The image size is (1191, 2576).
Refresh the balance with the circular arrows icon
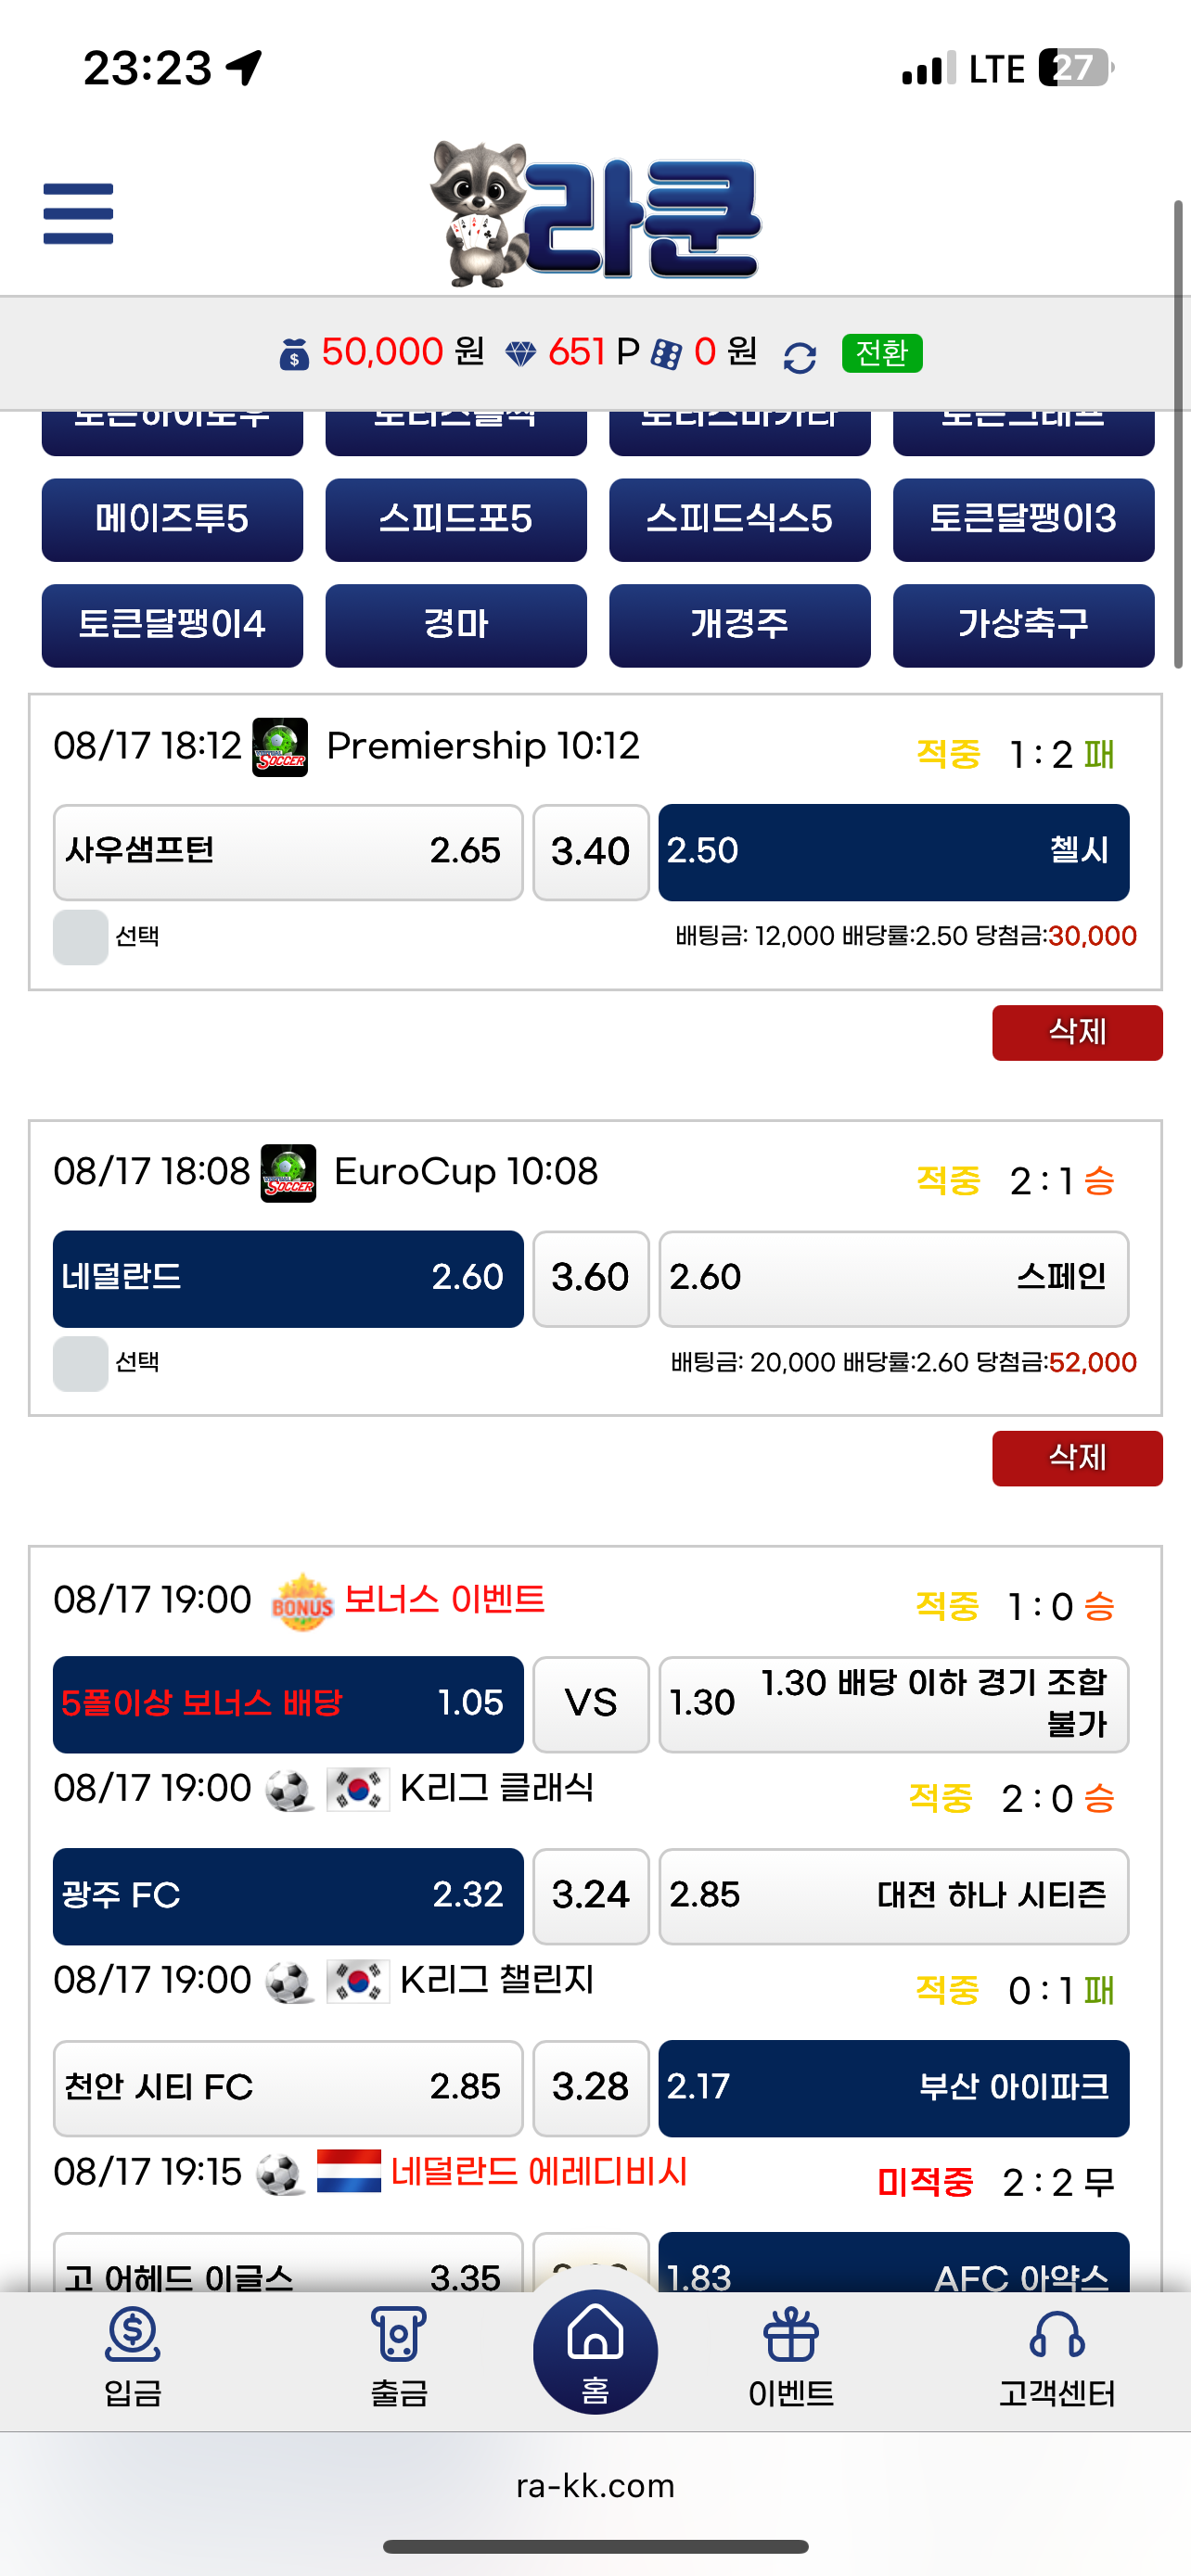click(799, 356)
